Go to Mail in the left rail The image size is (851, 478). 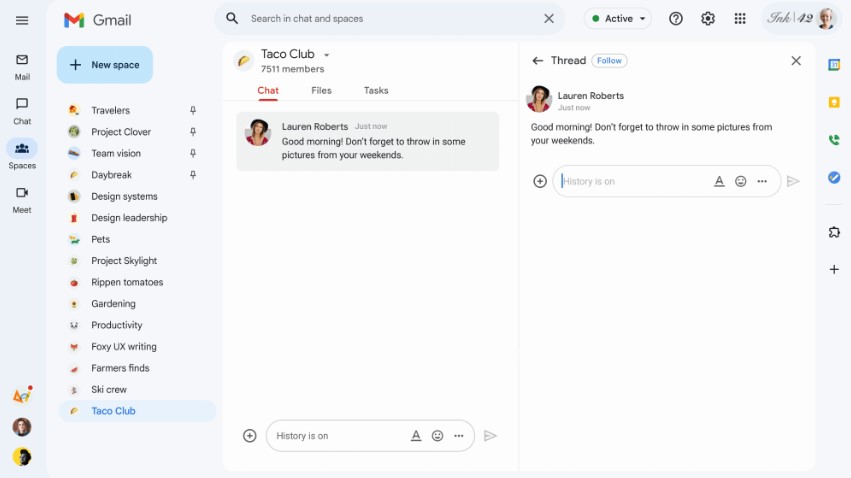[22, 67]
